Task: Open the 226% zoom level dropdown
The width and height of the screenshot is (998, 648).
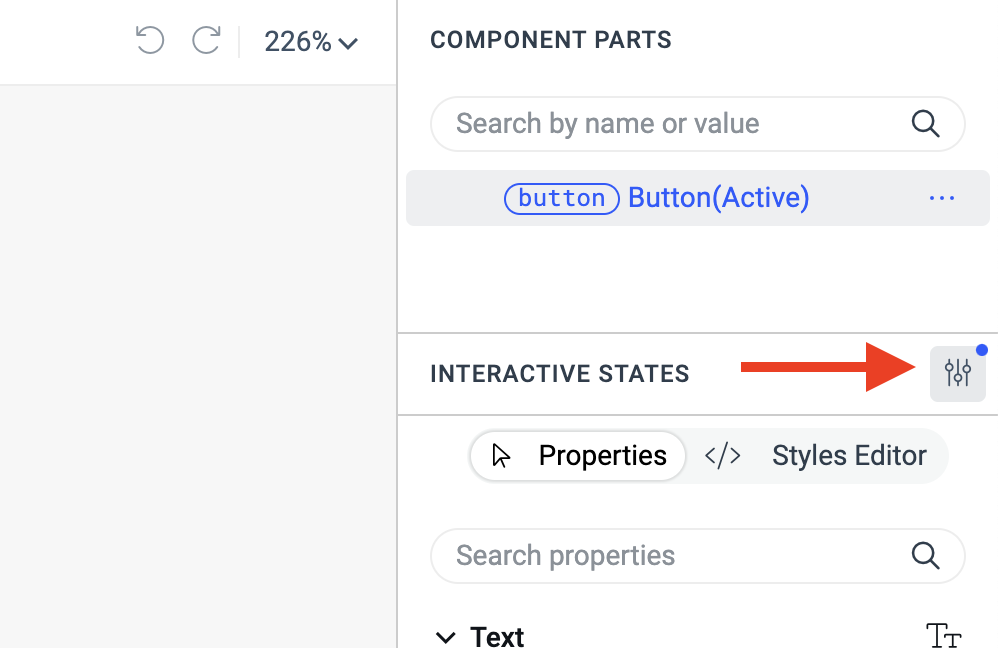Action: click(310, 42)
